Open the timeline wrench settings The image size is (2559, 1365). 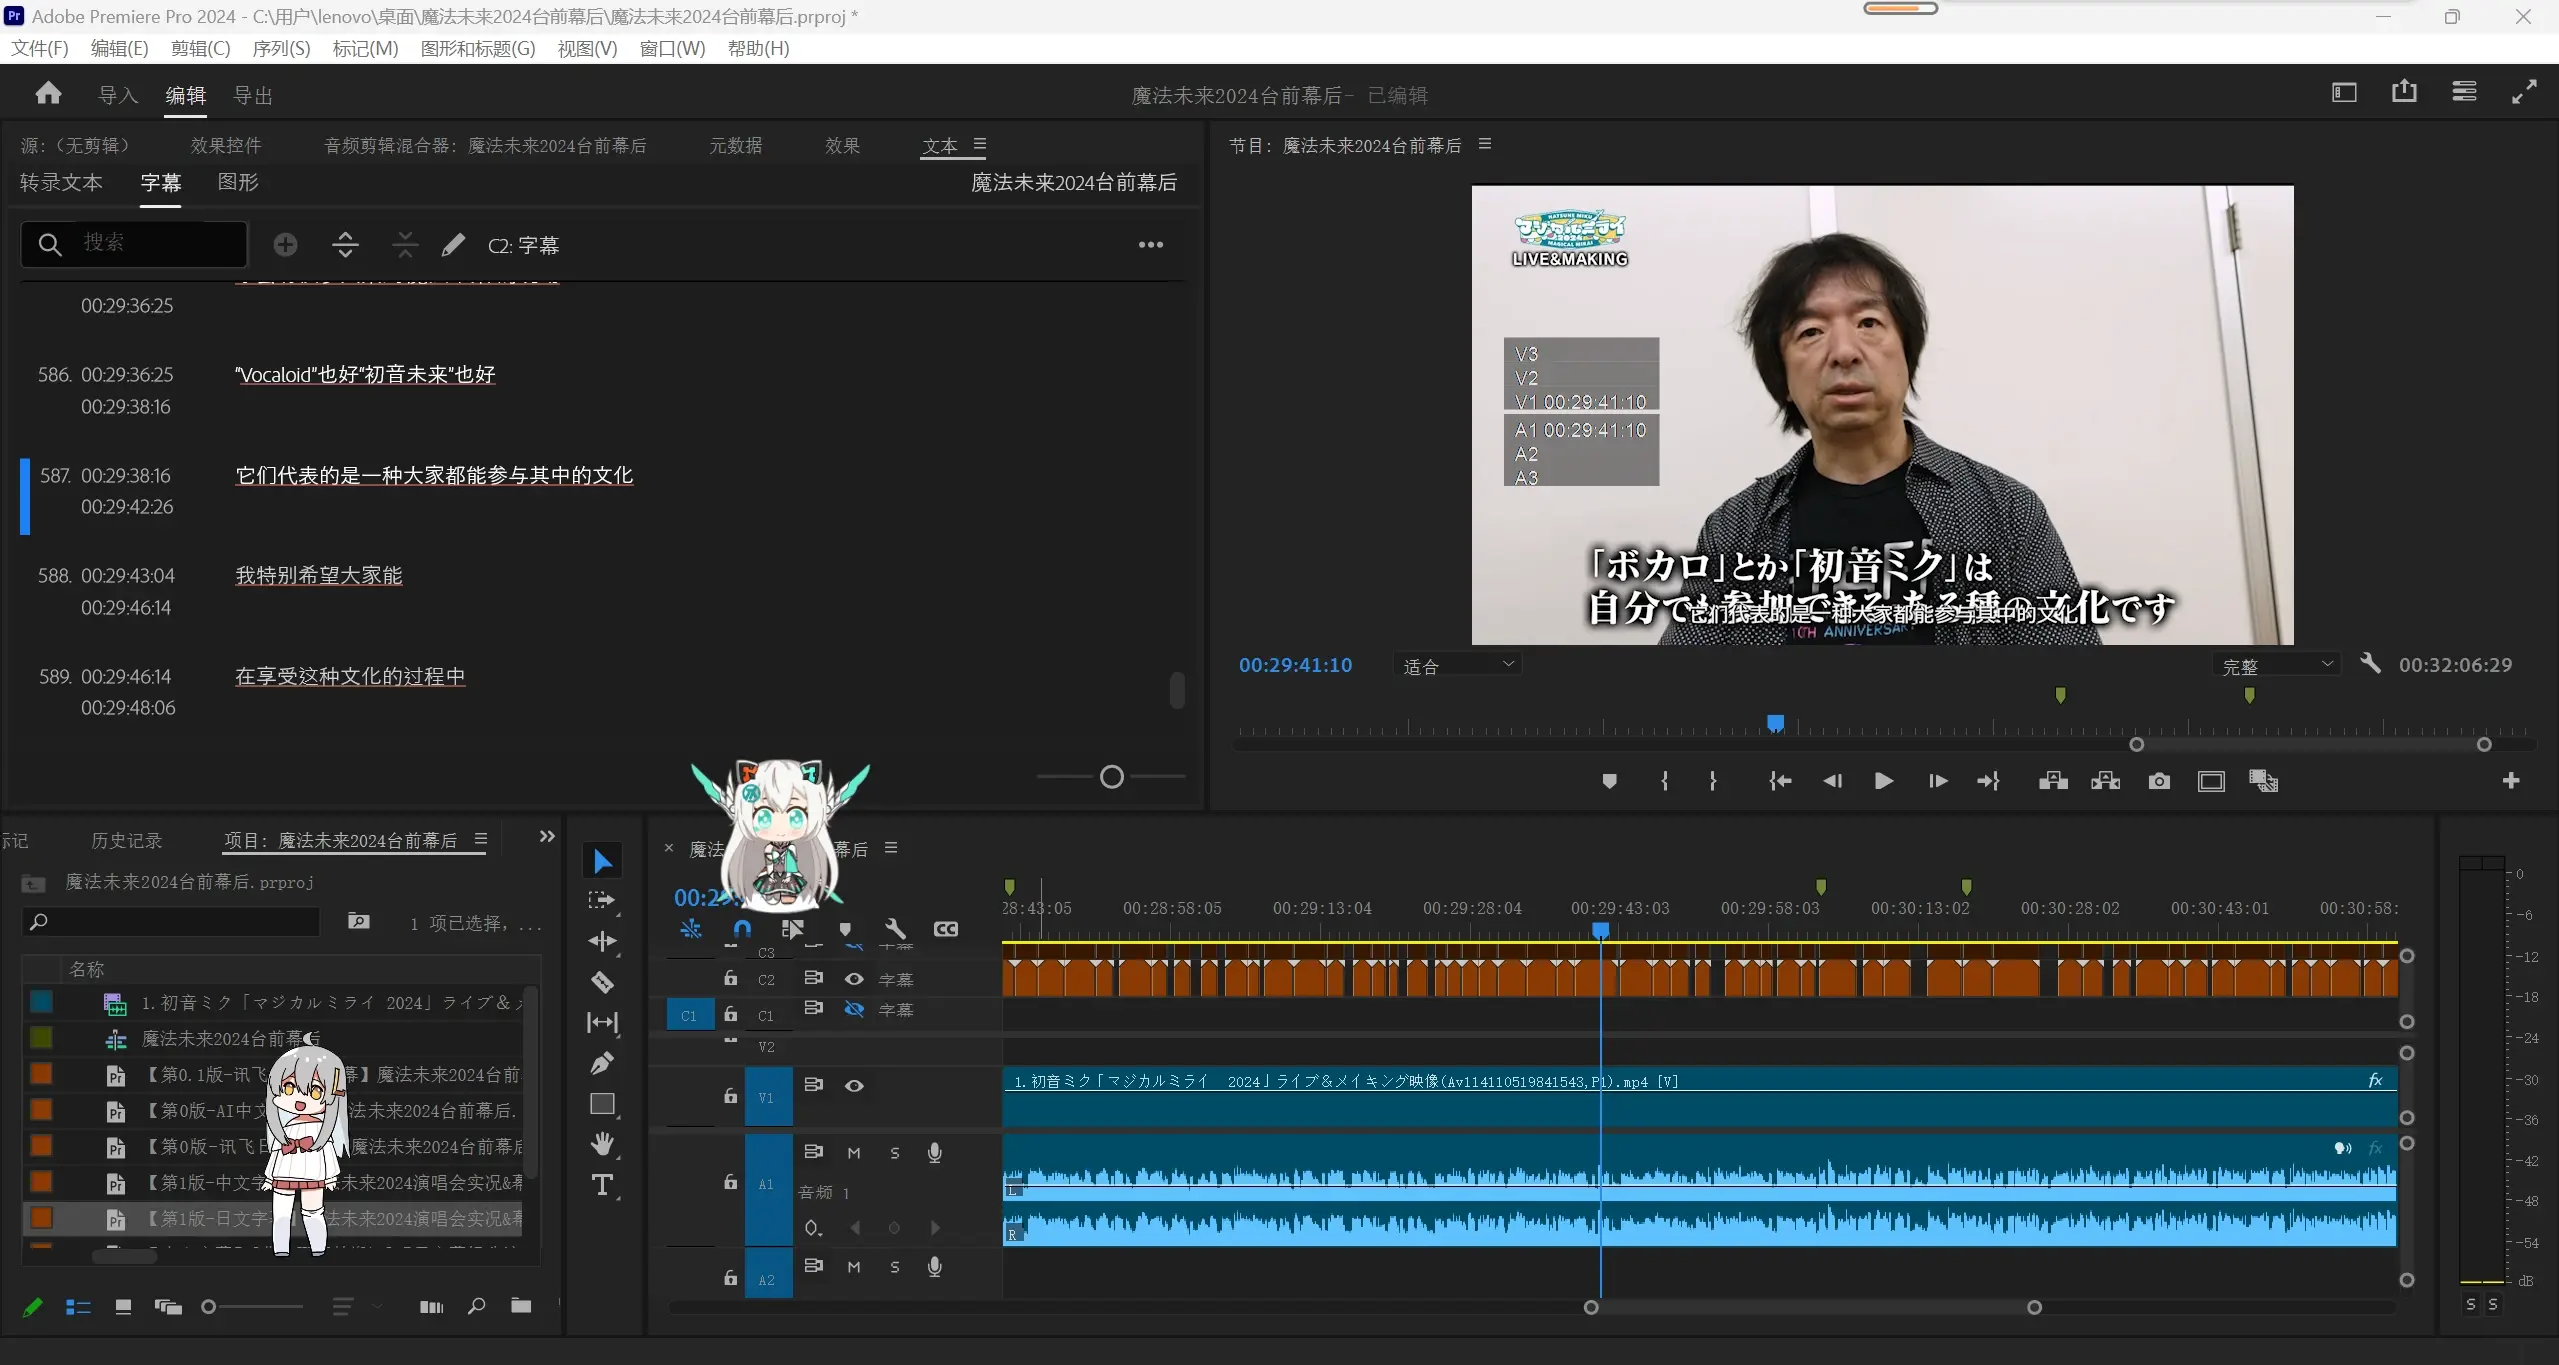click(x=895, y=929)
